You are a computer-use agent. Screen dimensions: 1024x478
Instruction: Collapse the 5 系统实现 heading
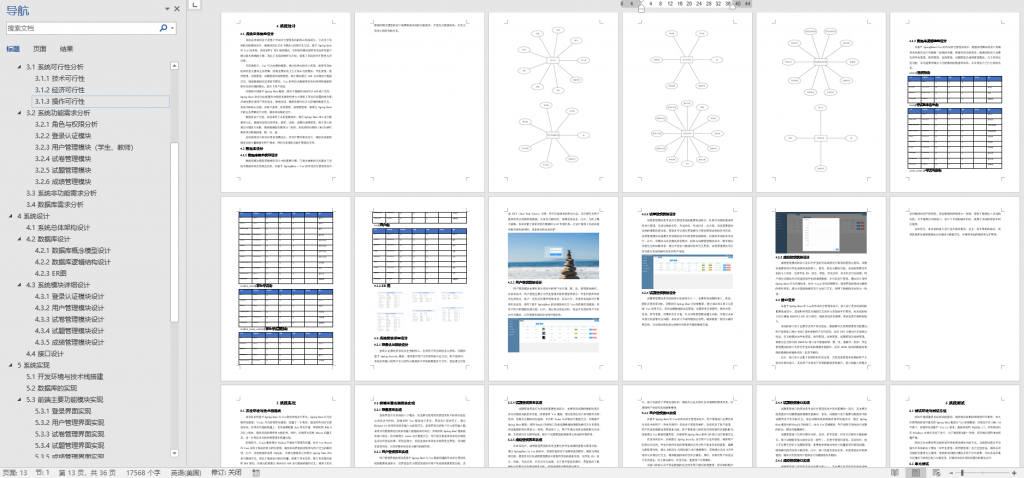pos(10,365)
